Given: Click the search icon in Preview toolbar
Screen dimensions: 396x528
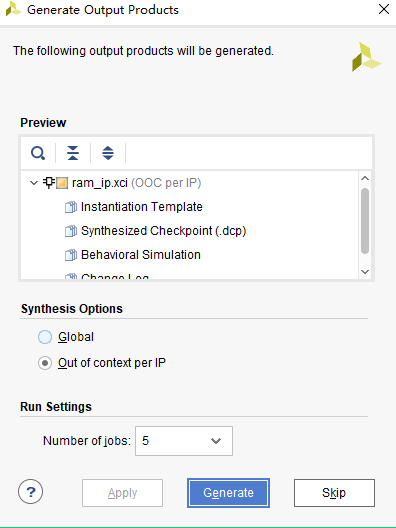Looking at the screenshot, I should (38, 153).
